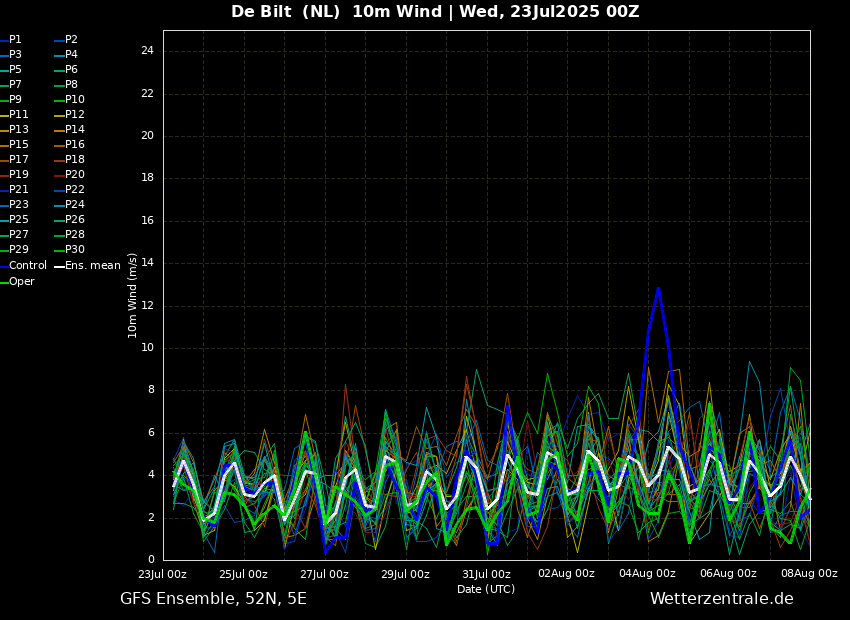The width and height of the screenshot is (850, 620).
Task: Click the white line swatch beside Ens. mean
Action: tap(59, 266)
